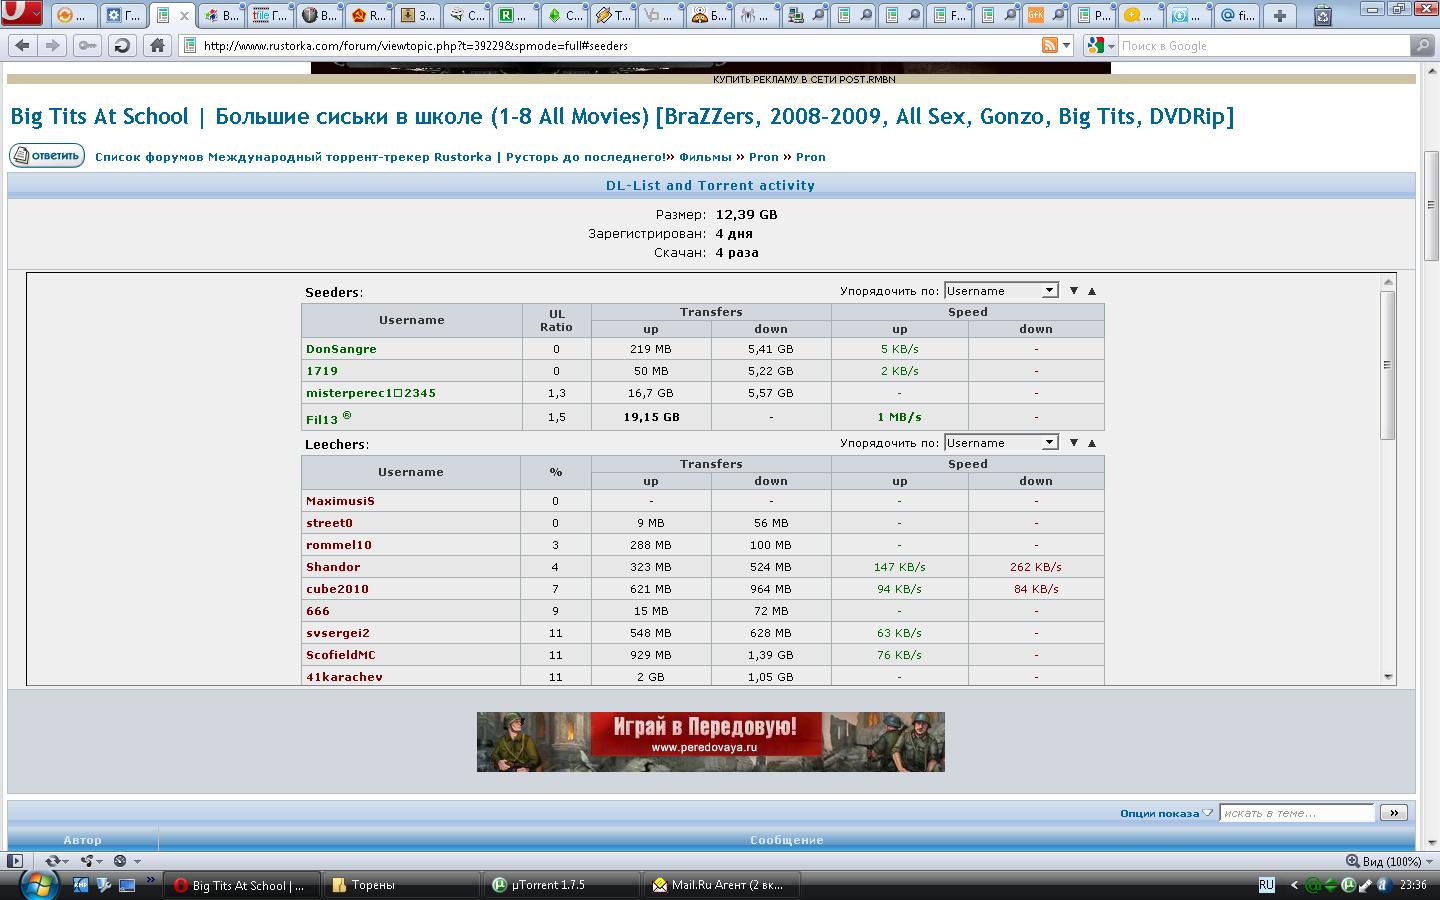Go back to the previous page
1440x900 pixels.
pos(23,45)
